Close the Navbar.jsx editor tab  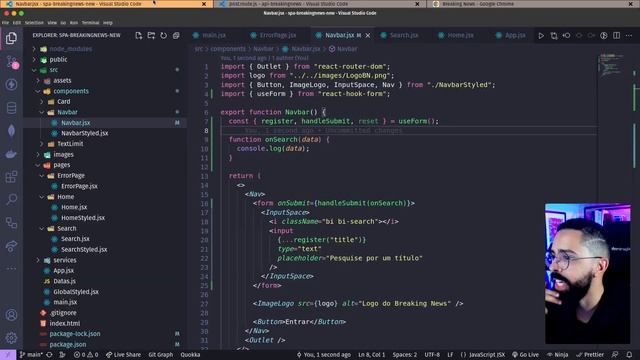tap(368, 36)
